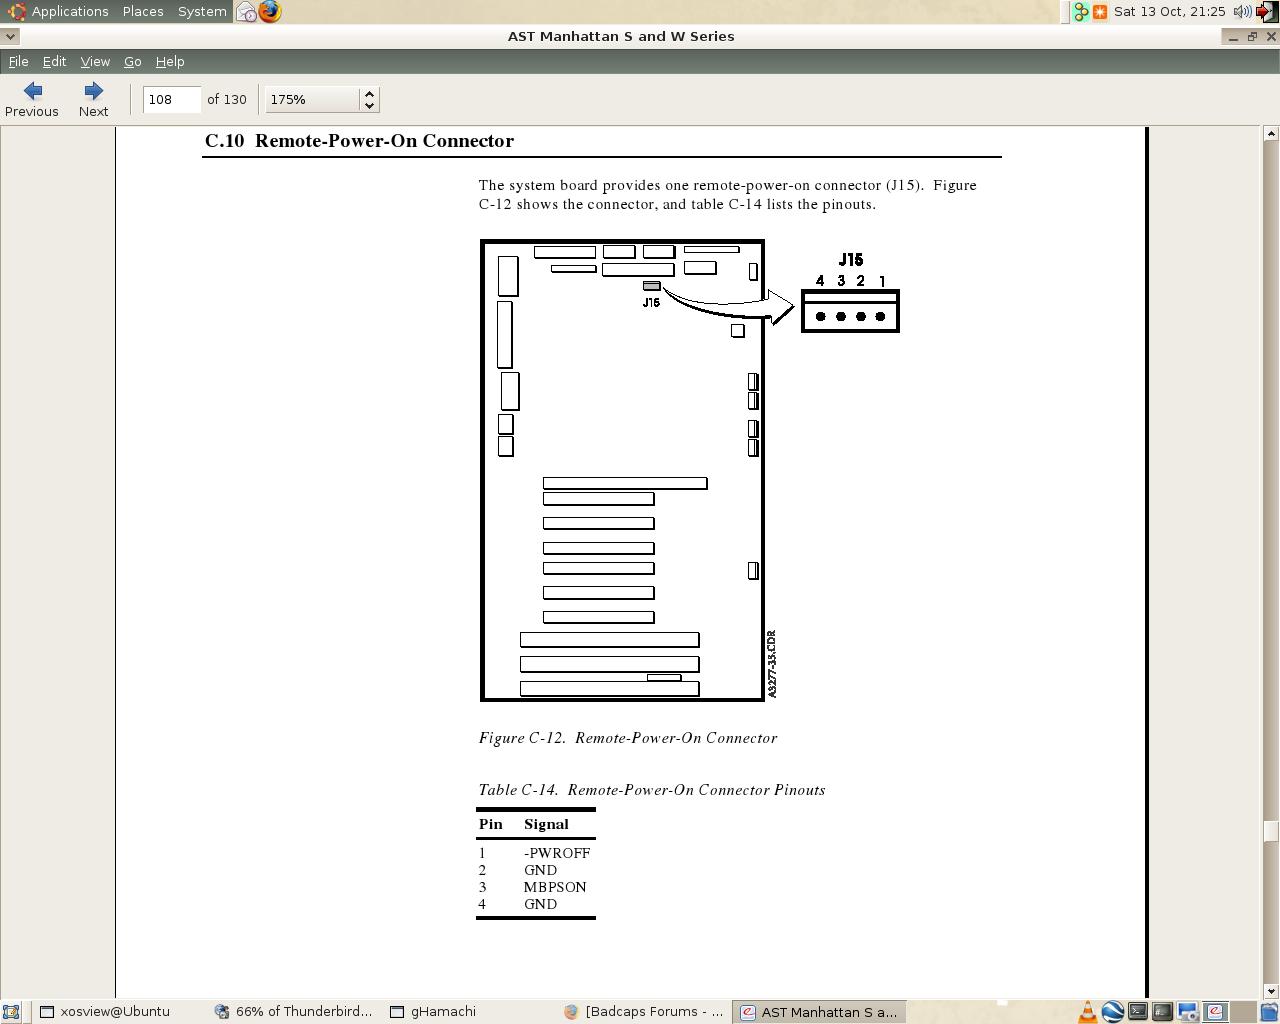
Task: Open the Go menu
Action: pos(132,62)
